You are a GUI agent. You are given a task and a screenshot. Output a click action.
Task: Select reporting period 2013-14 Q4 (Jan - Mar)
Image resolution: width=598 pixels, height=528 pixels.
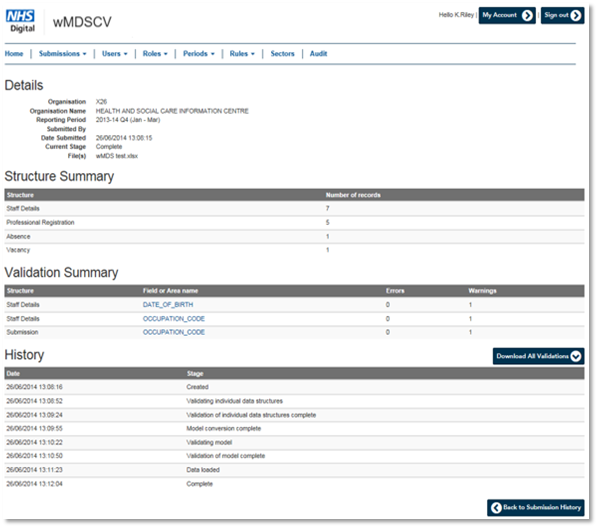click(x=128, y=120)
